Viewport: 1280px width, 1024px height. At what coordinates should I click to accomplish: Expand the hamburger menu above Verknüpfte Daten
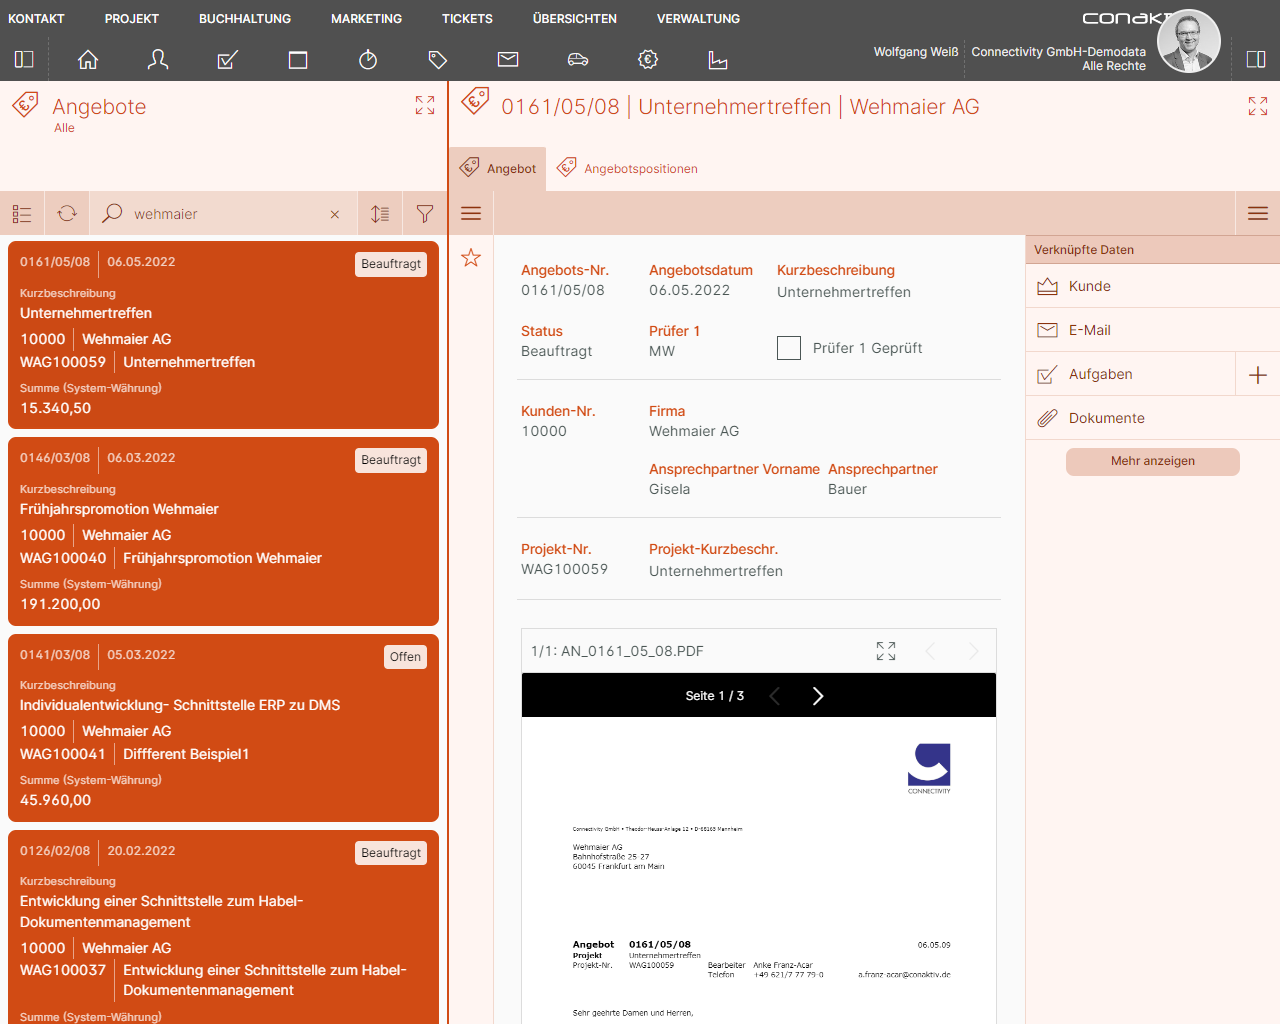(x=1258, y=213)
